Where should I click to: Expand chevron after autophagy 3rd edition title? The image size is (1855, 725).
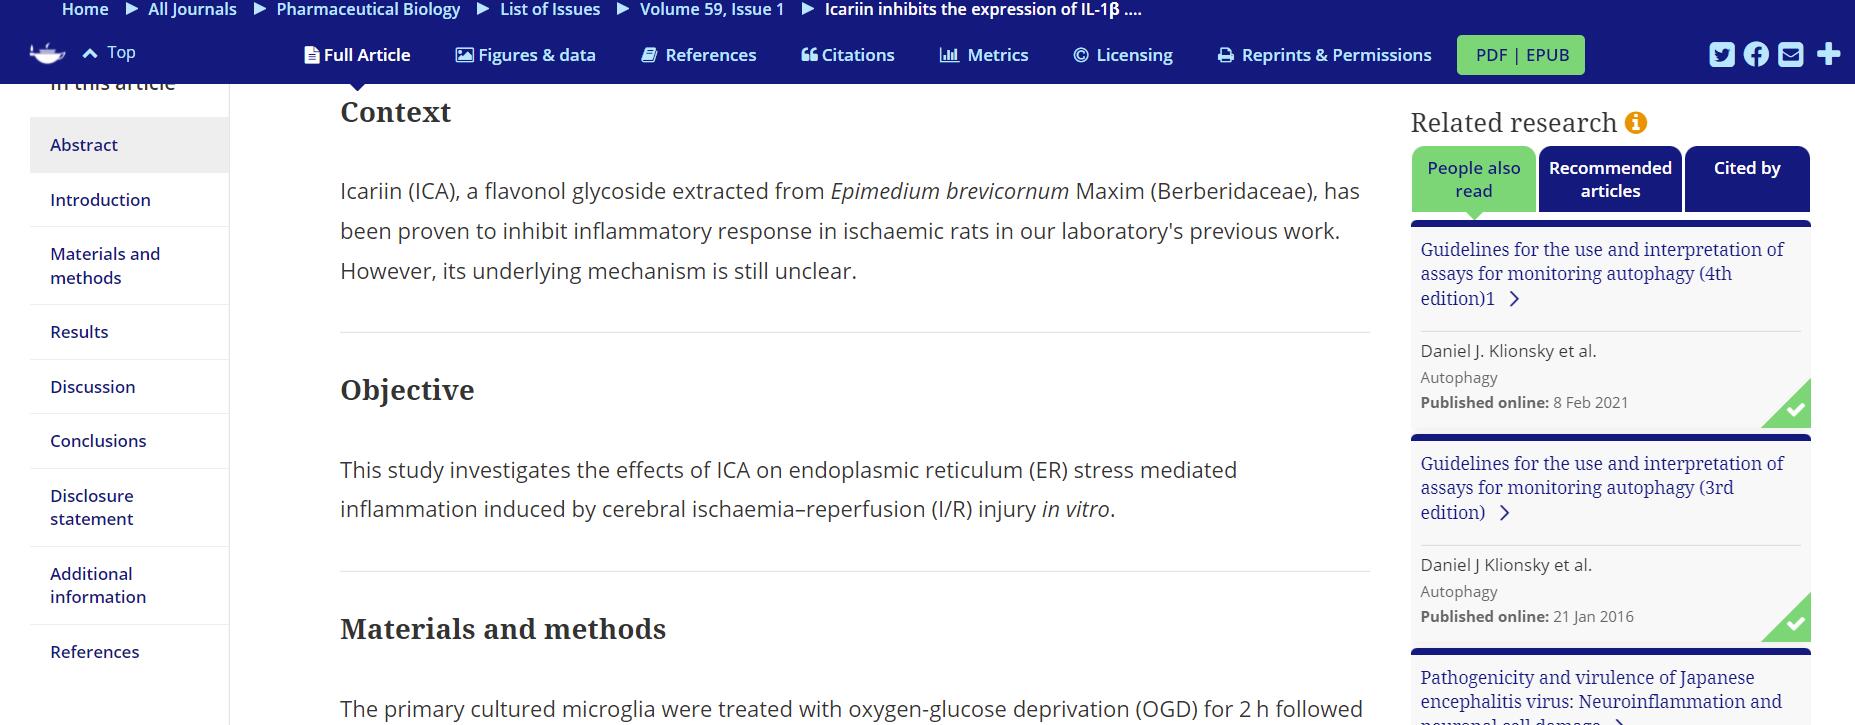[x=1504, y=513]
